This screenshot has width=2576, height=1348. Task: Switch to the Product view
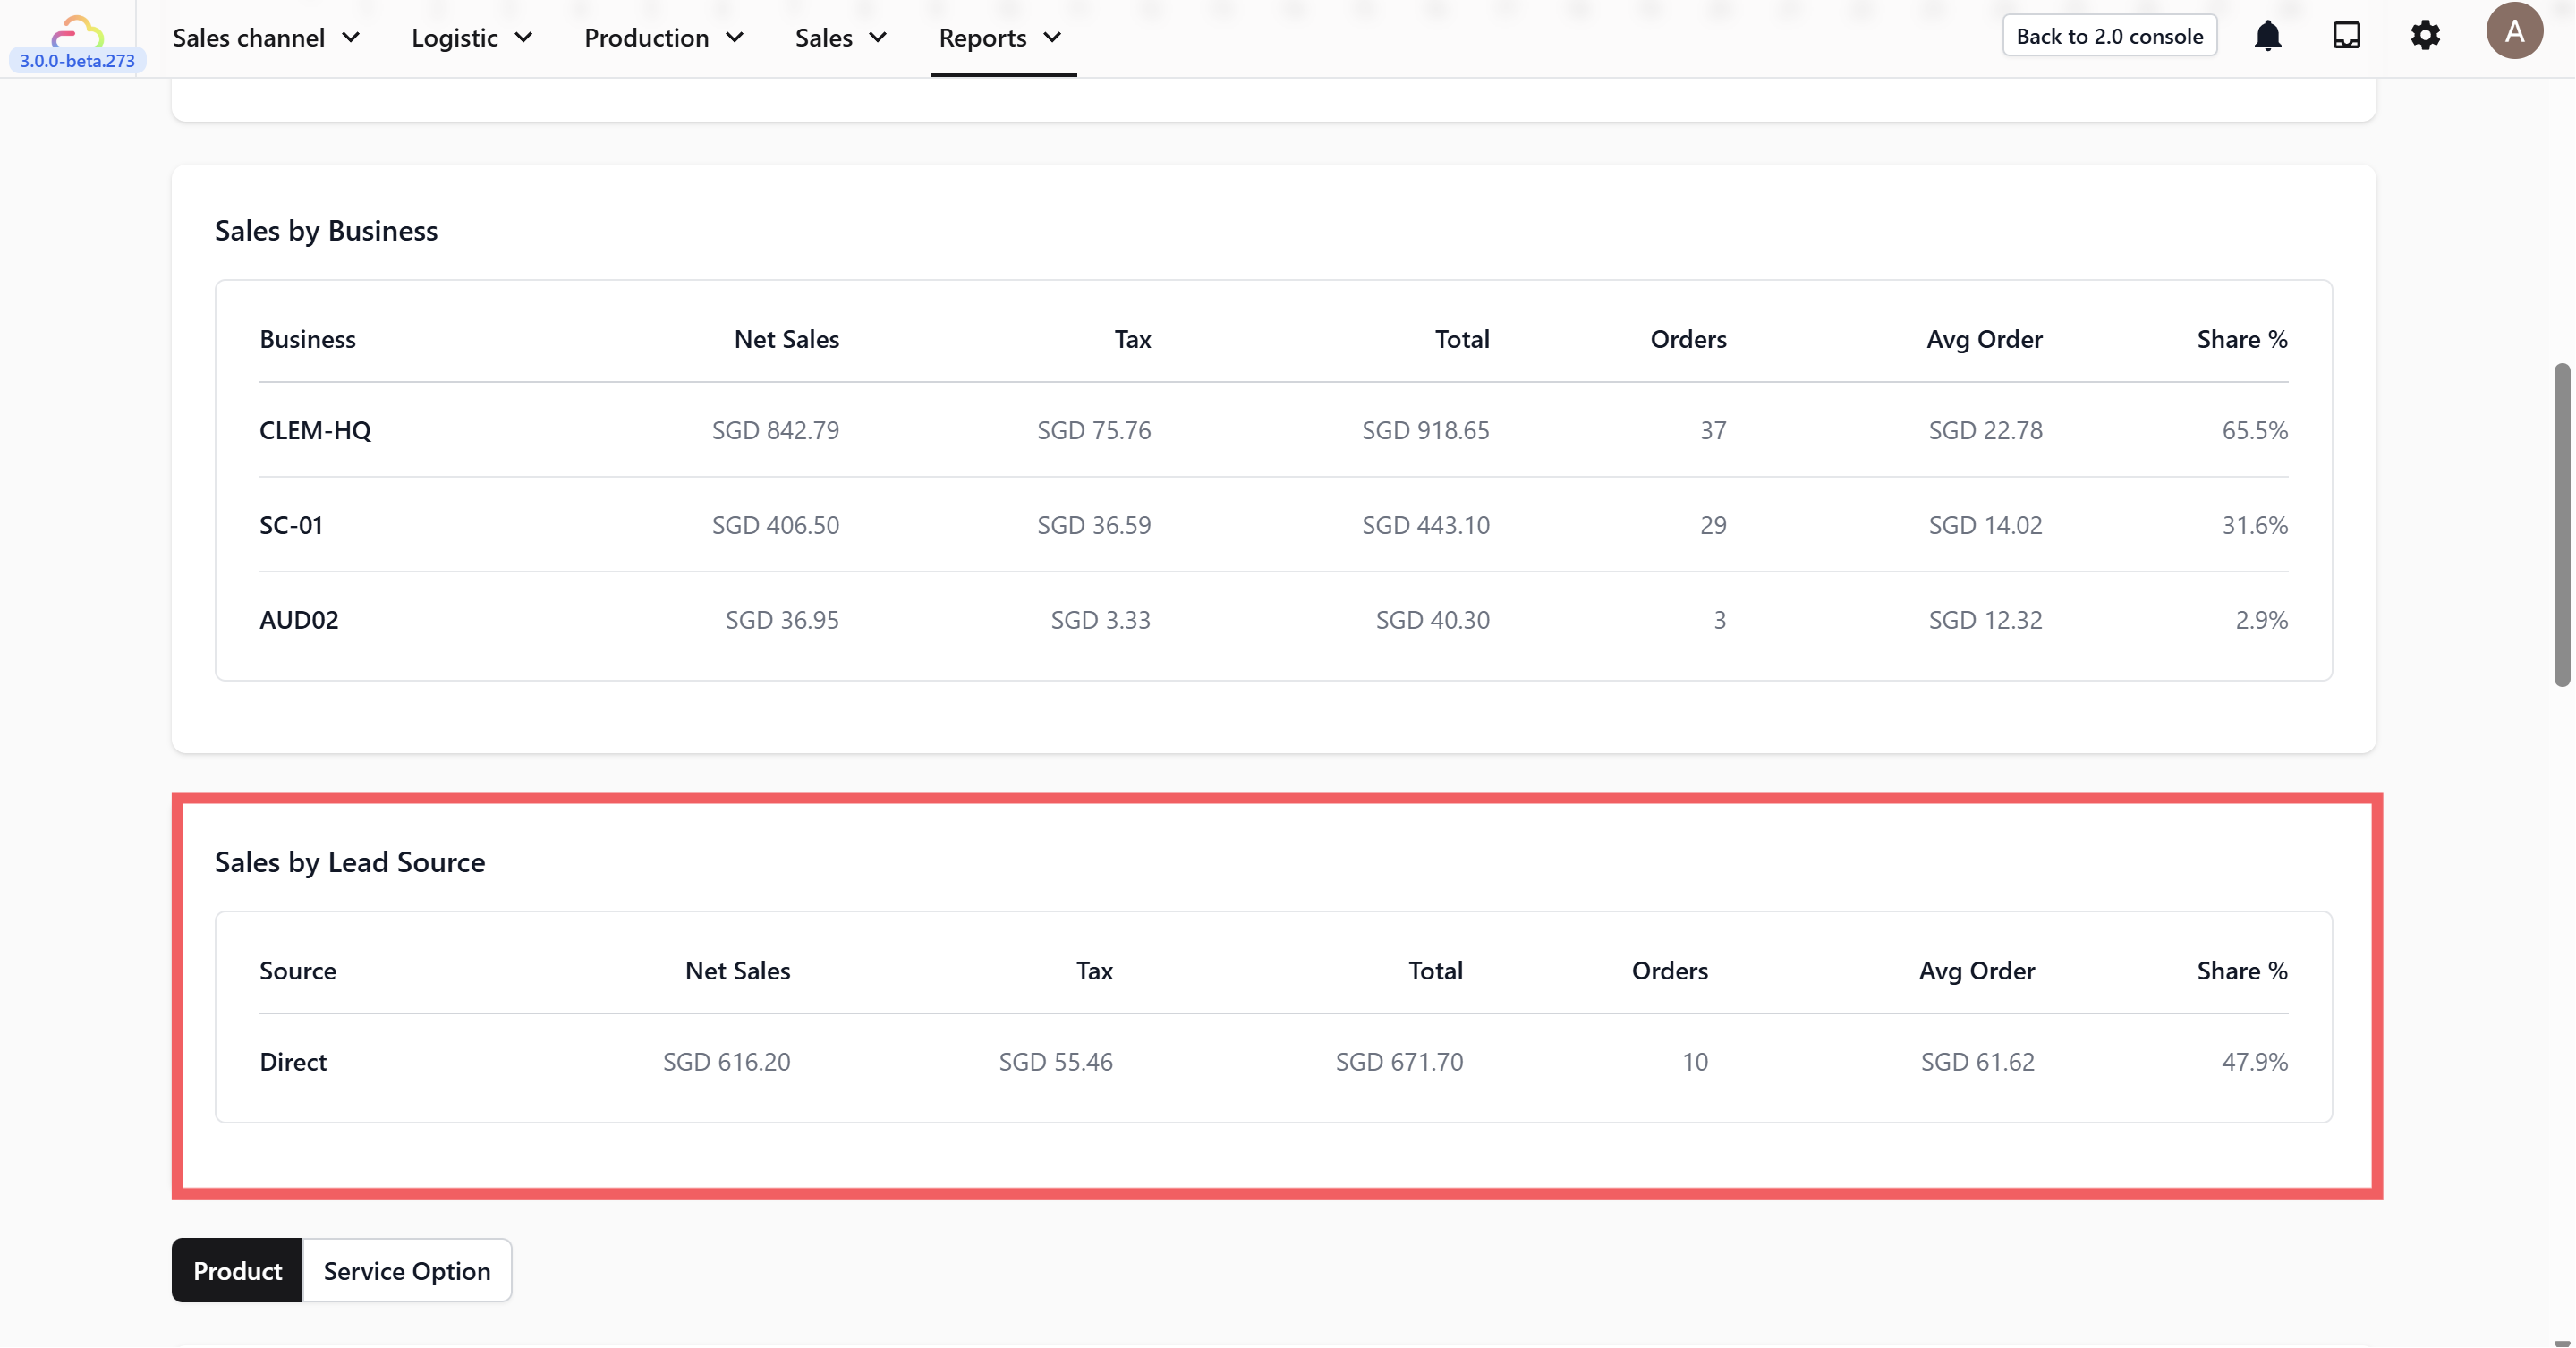pyautogui.click(x=237, y=1270)
